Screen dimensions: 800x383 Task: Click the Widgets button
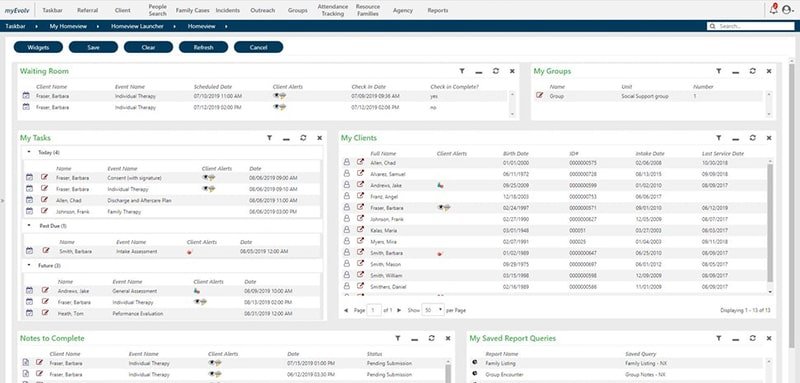(38, 47)
